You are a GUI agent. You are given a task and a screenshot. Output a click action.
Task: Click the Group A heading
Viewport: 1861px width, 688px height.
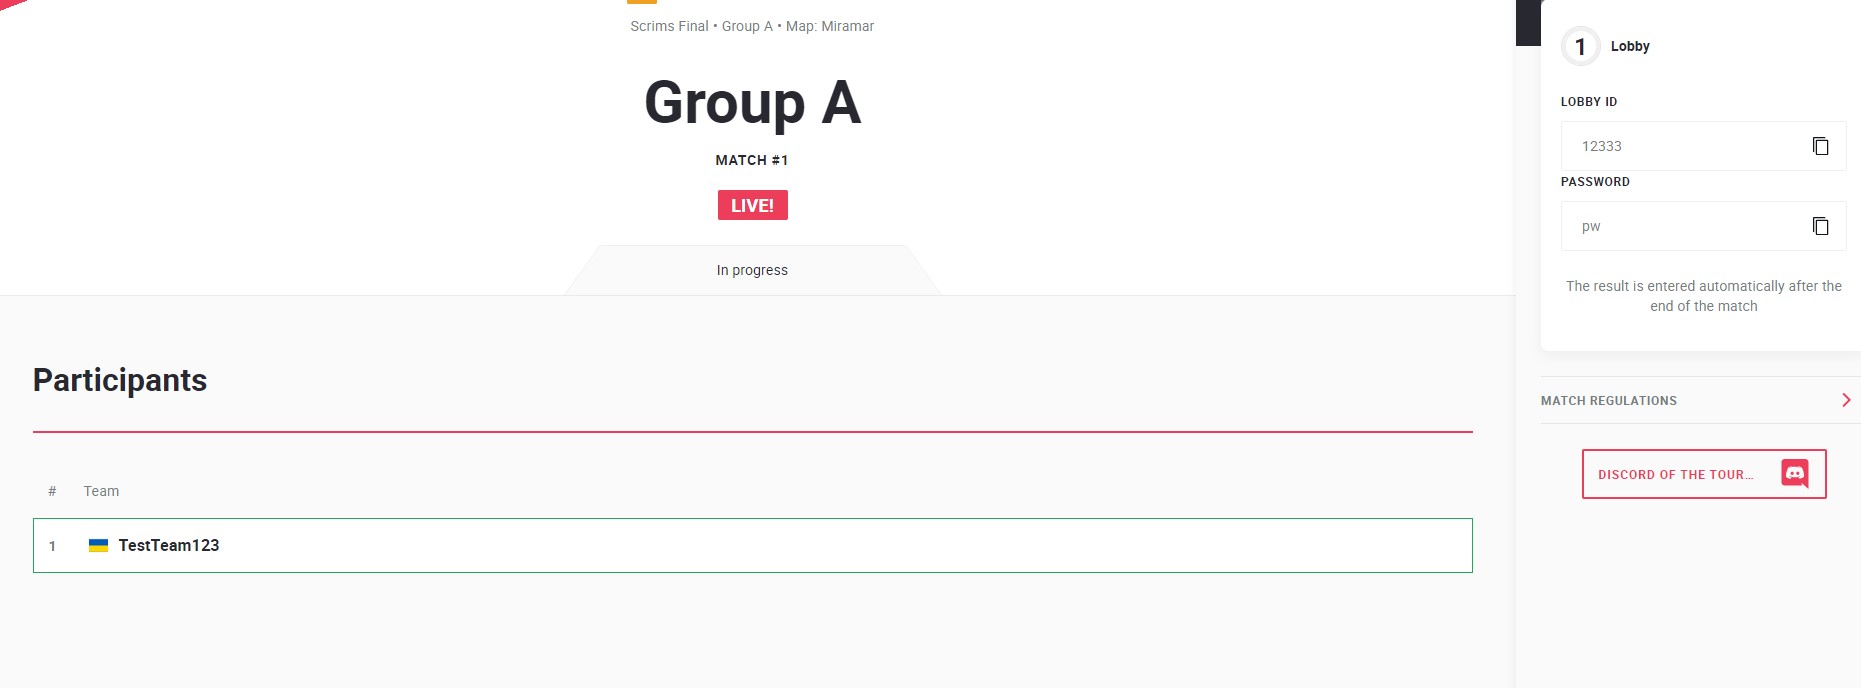752,102
